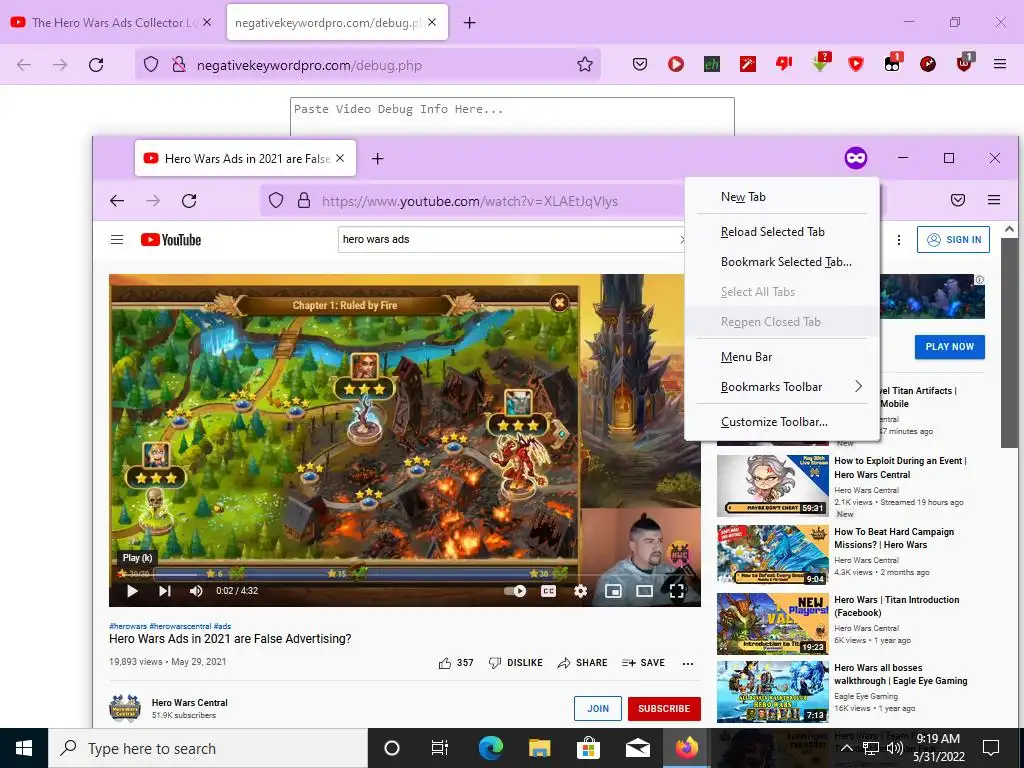Screen dimensions: 1024x768
Task: Click the green download-arrow extension icon
Action: coord(820,63)
